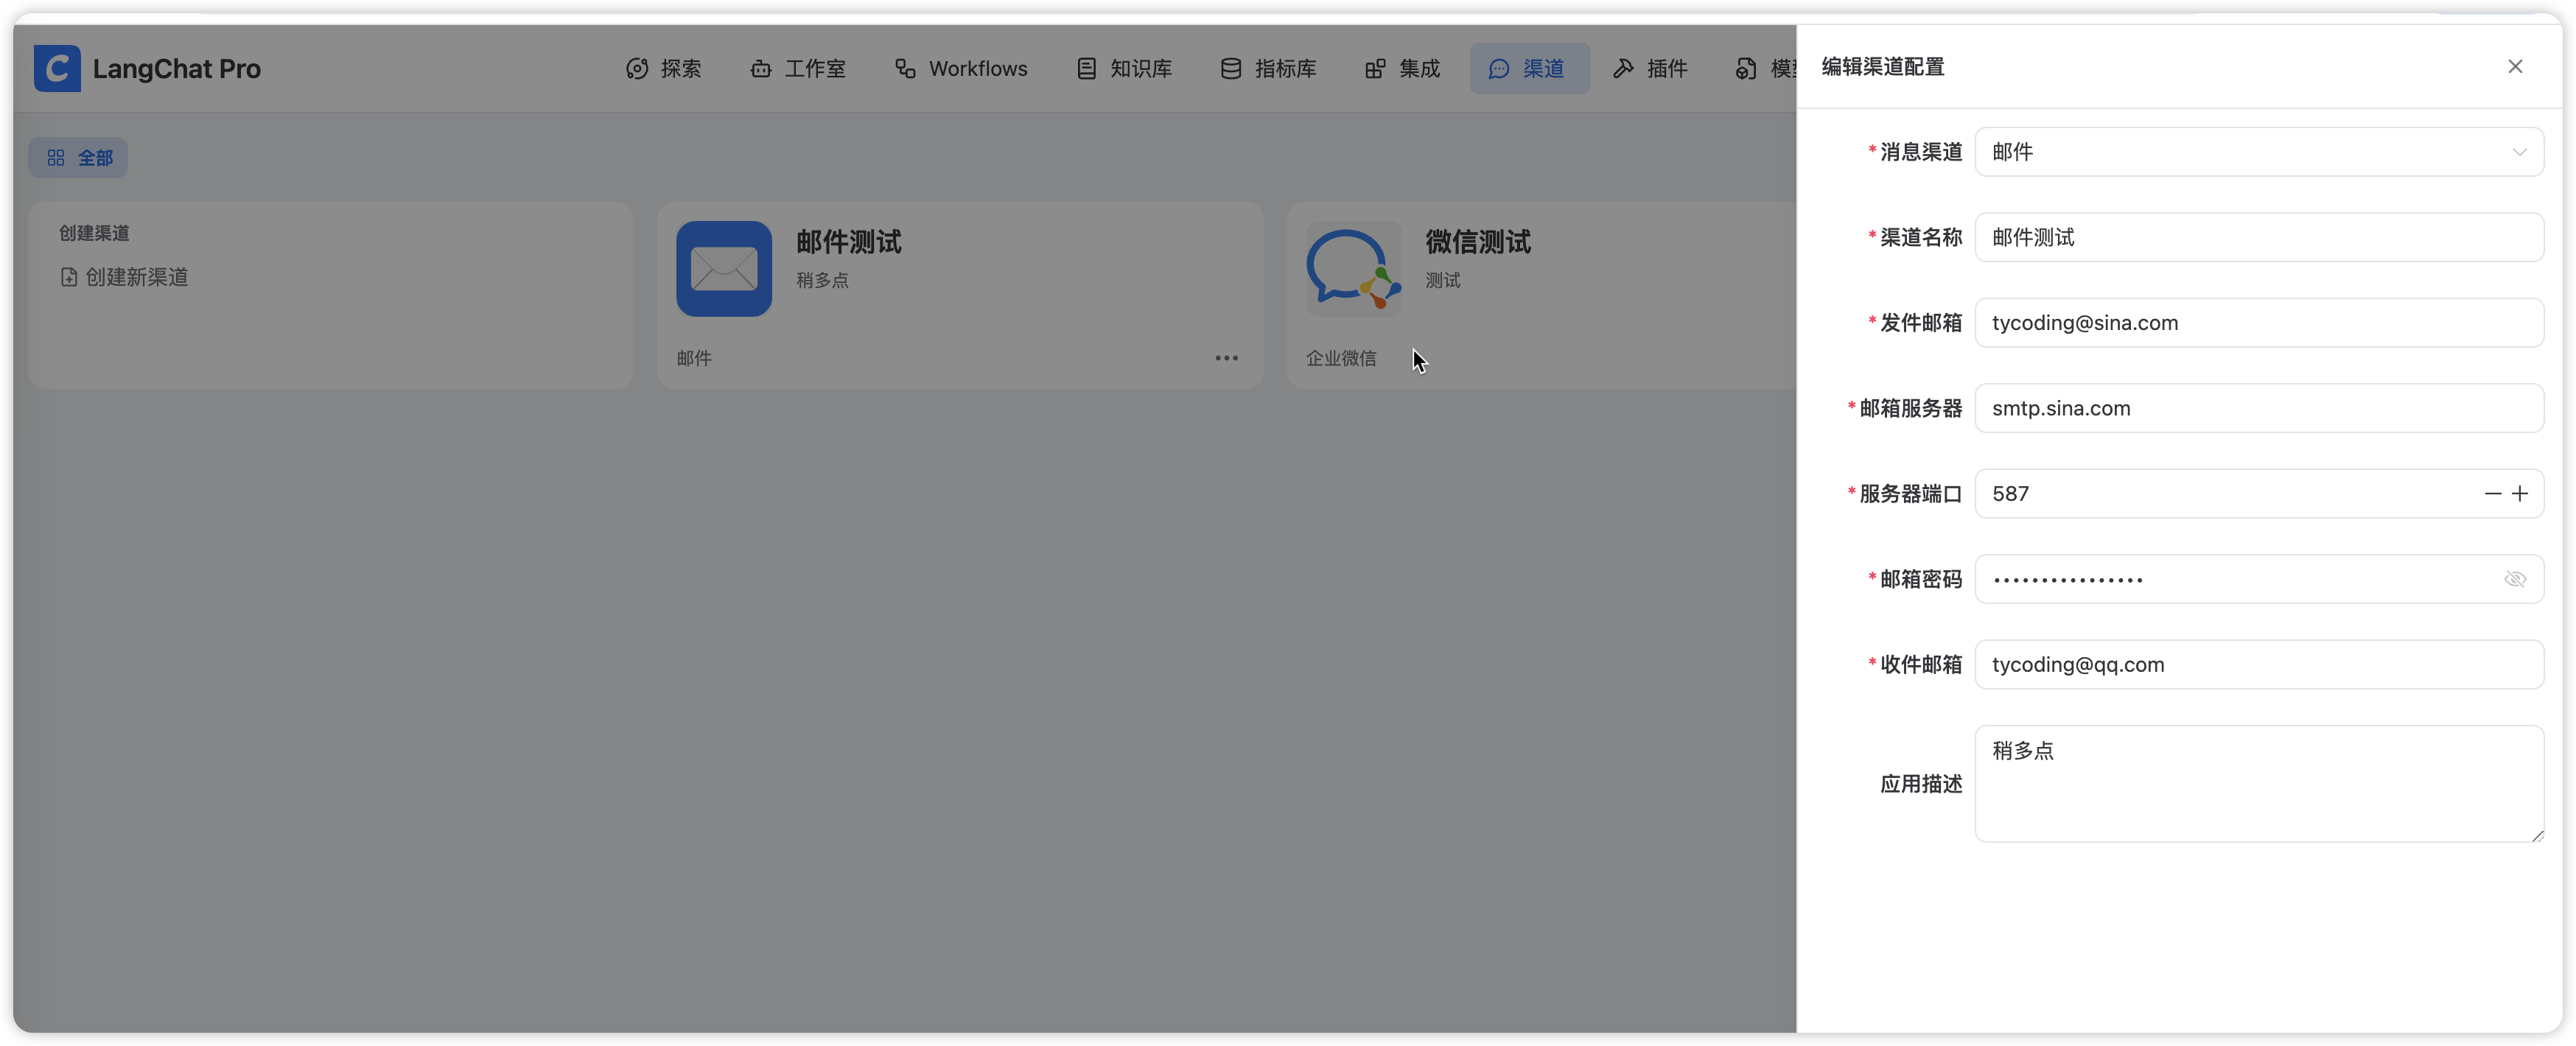Select the 集成 integrations icon

coord(1374,68)
